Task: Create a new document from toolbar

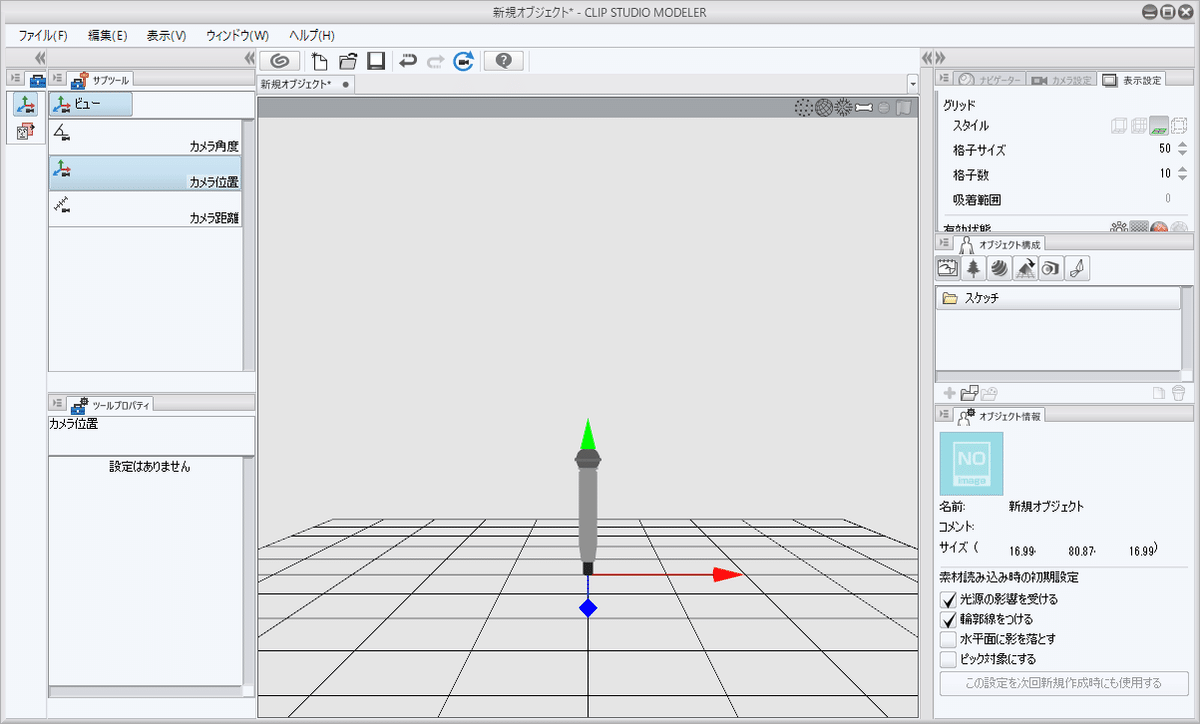Action: [321, 61]
